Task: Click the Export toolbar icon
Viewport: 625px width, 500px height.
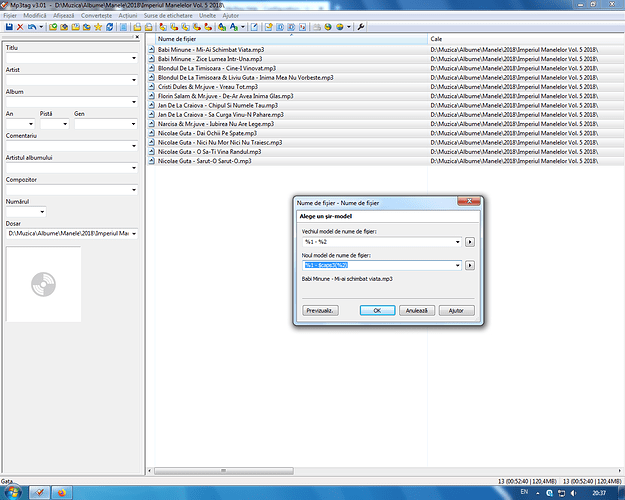Action: tap(269, 27)
